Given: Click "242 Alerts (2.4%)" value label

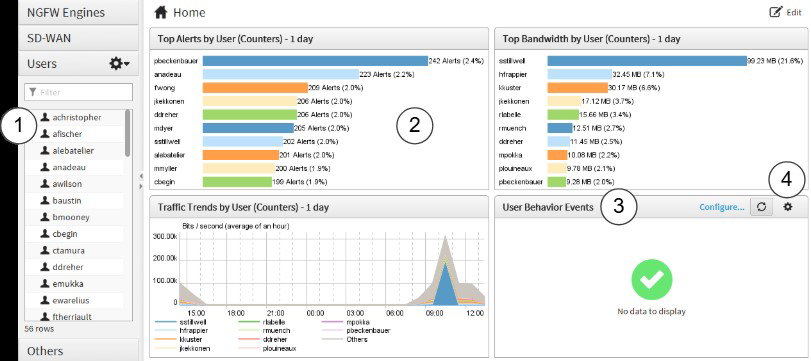Looking at the screenshot, I should coord(456,61).
